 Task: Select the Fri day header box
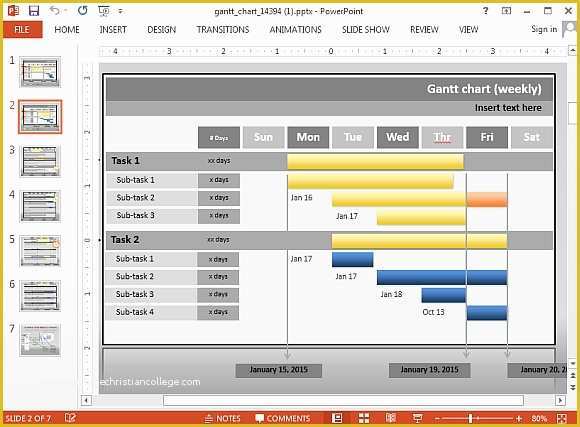tap(487, 137)
